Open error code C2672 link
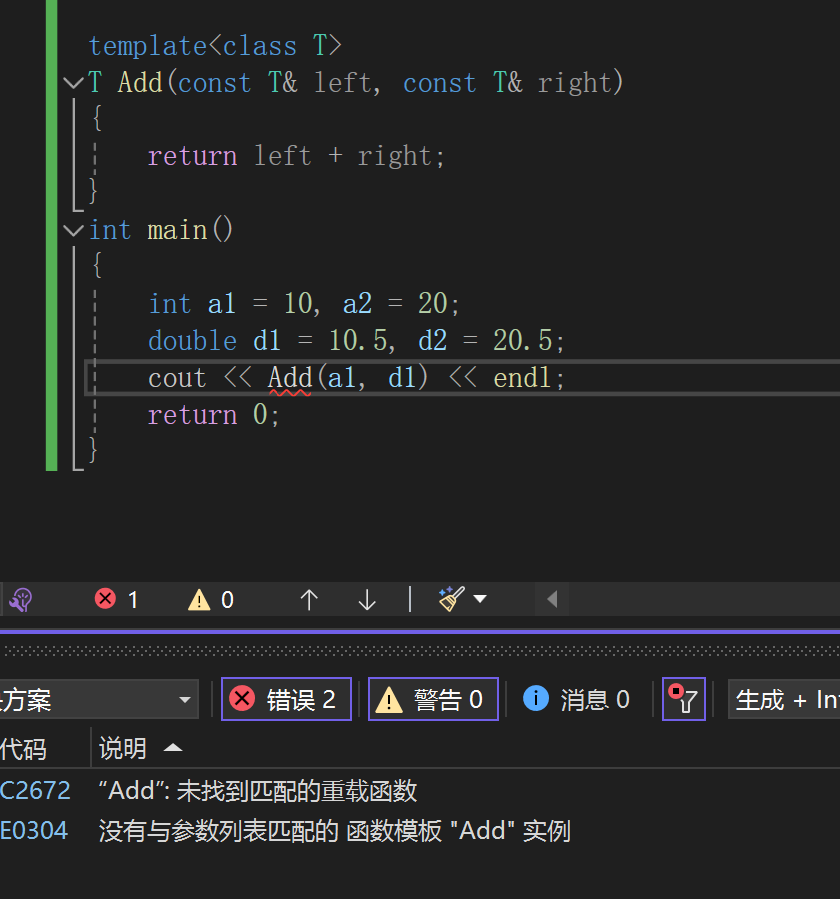 coord(35,791)
